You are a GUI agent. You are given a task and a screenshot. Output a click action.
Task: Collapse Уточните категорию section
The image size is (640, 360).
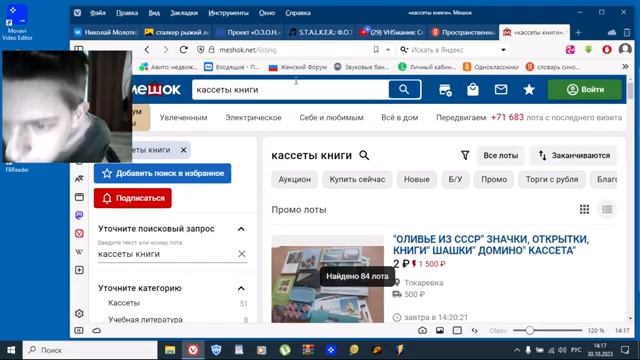[x=241, y=288]
